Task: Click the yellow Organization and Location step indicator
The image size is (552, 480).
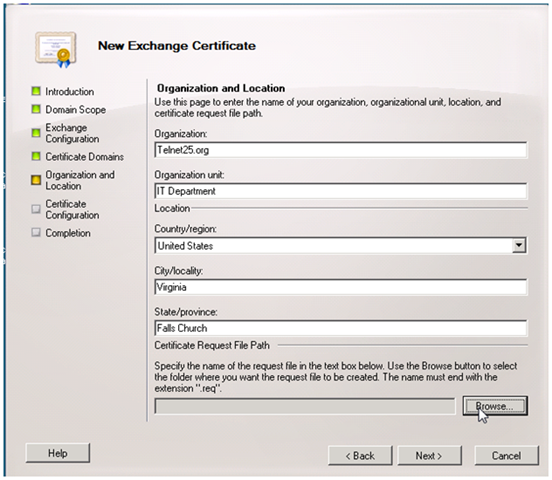Action: click(x=36, y=180)
